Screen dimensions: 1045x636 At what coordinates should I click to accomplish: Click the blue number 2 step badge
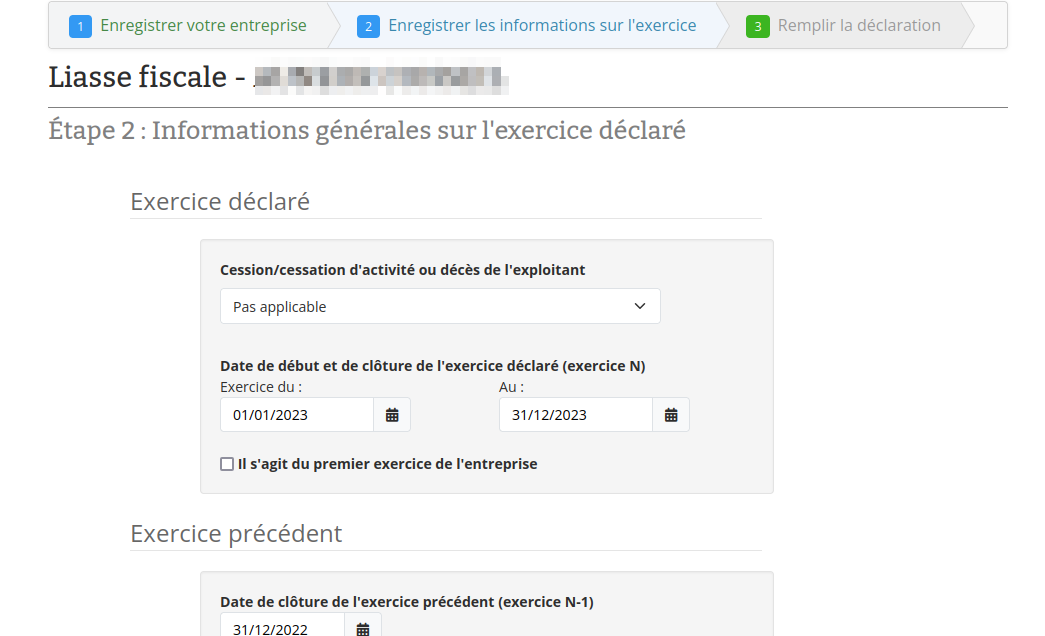368,26
